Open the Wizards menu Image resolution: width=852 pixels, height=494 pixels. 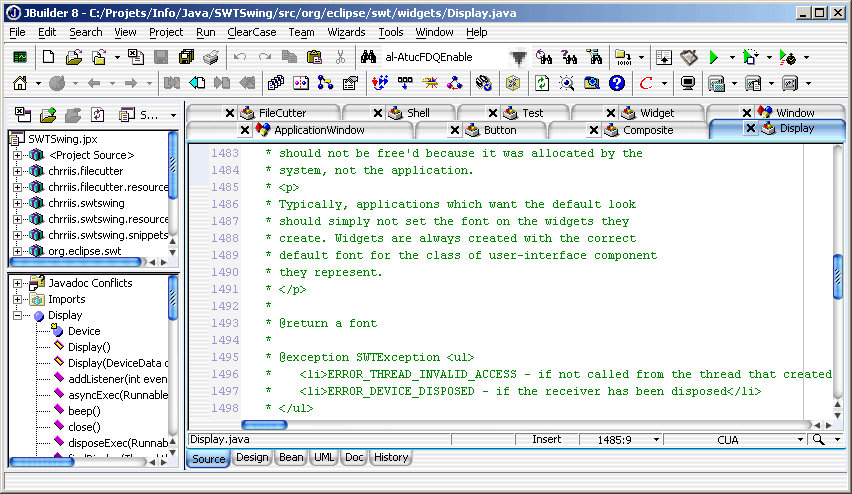click(x=346, y=32)
